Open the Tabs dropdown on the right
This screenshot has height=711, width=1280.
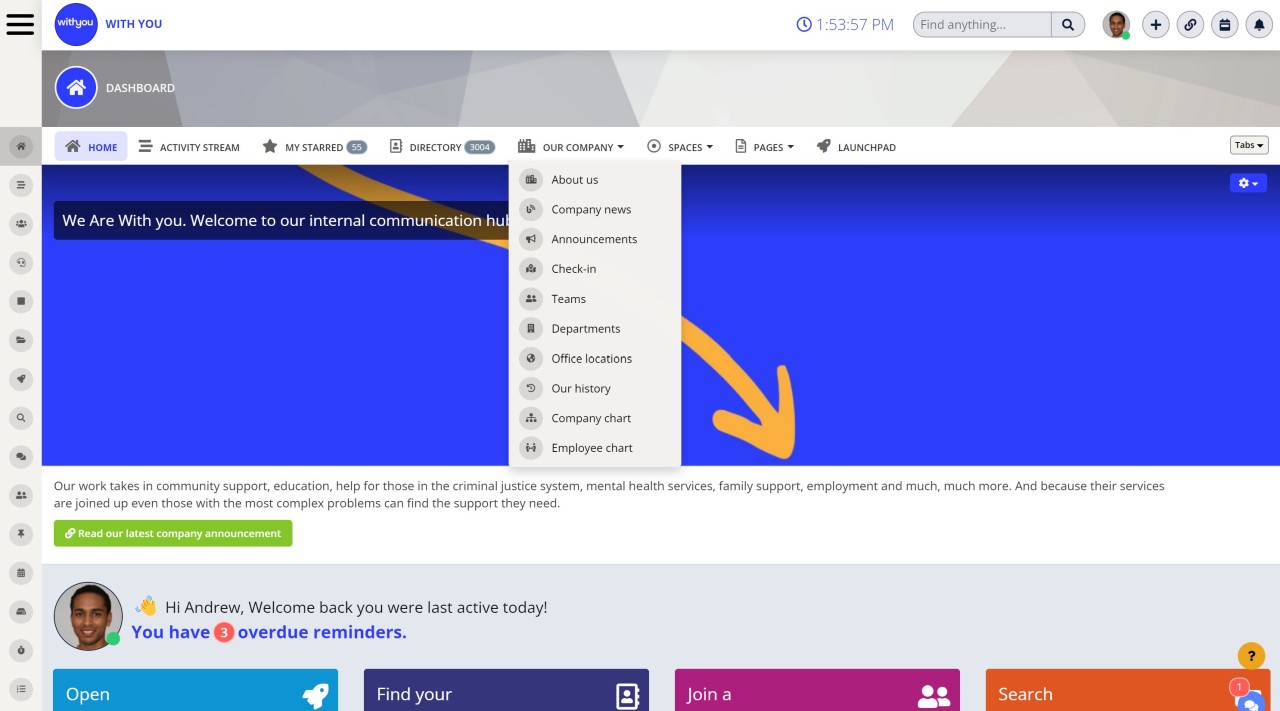pos(1248,144)
